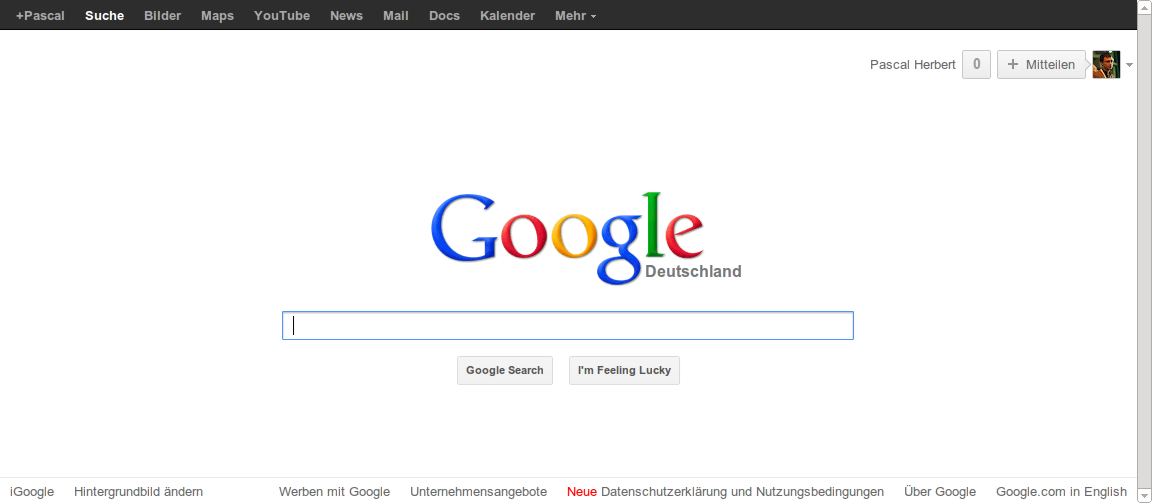1152x503 pixels.
Task: Open Docs in the navigation bar
Action: [444, 15]
